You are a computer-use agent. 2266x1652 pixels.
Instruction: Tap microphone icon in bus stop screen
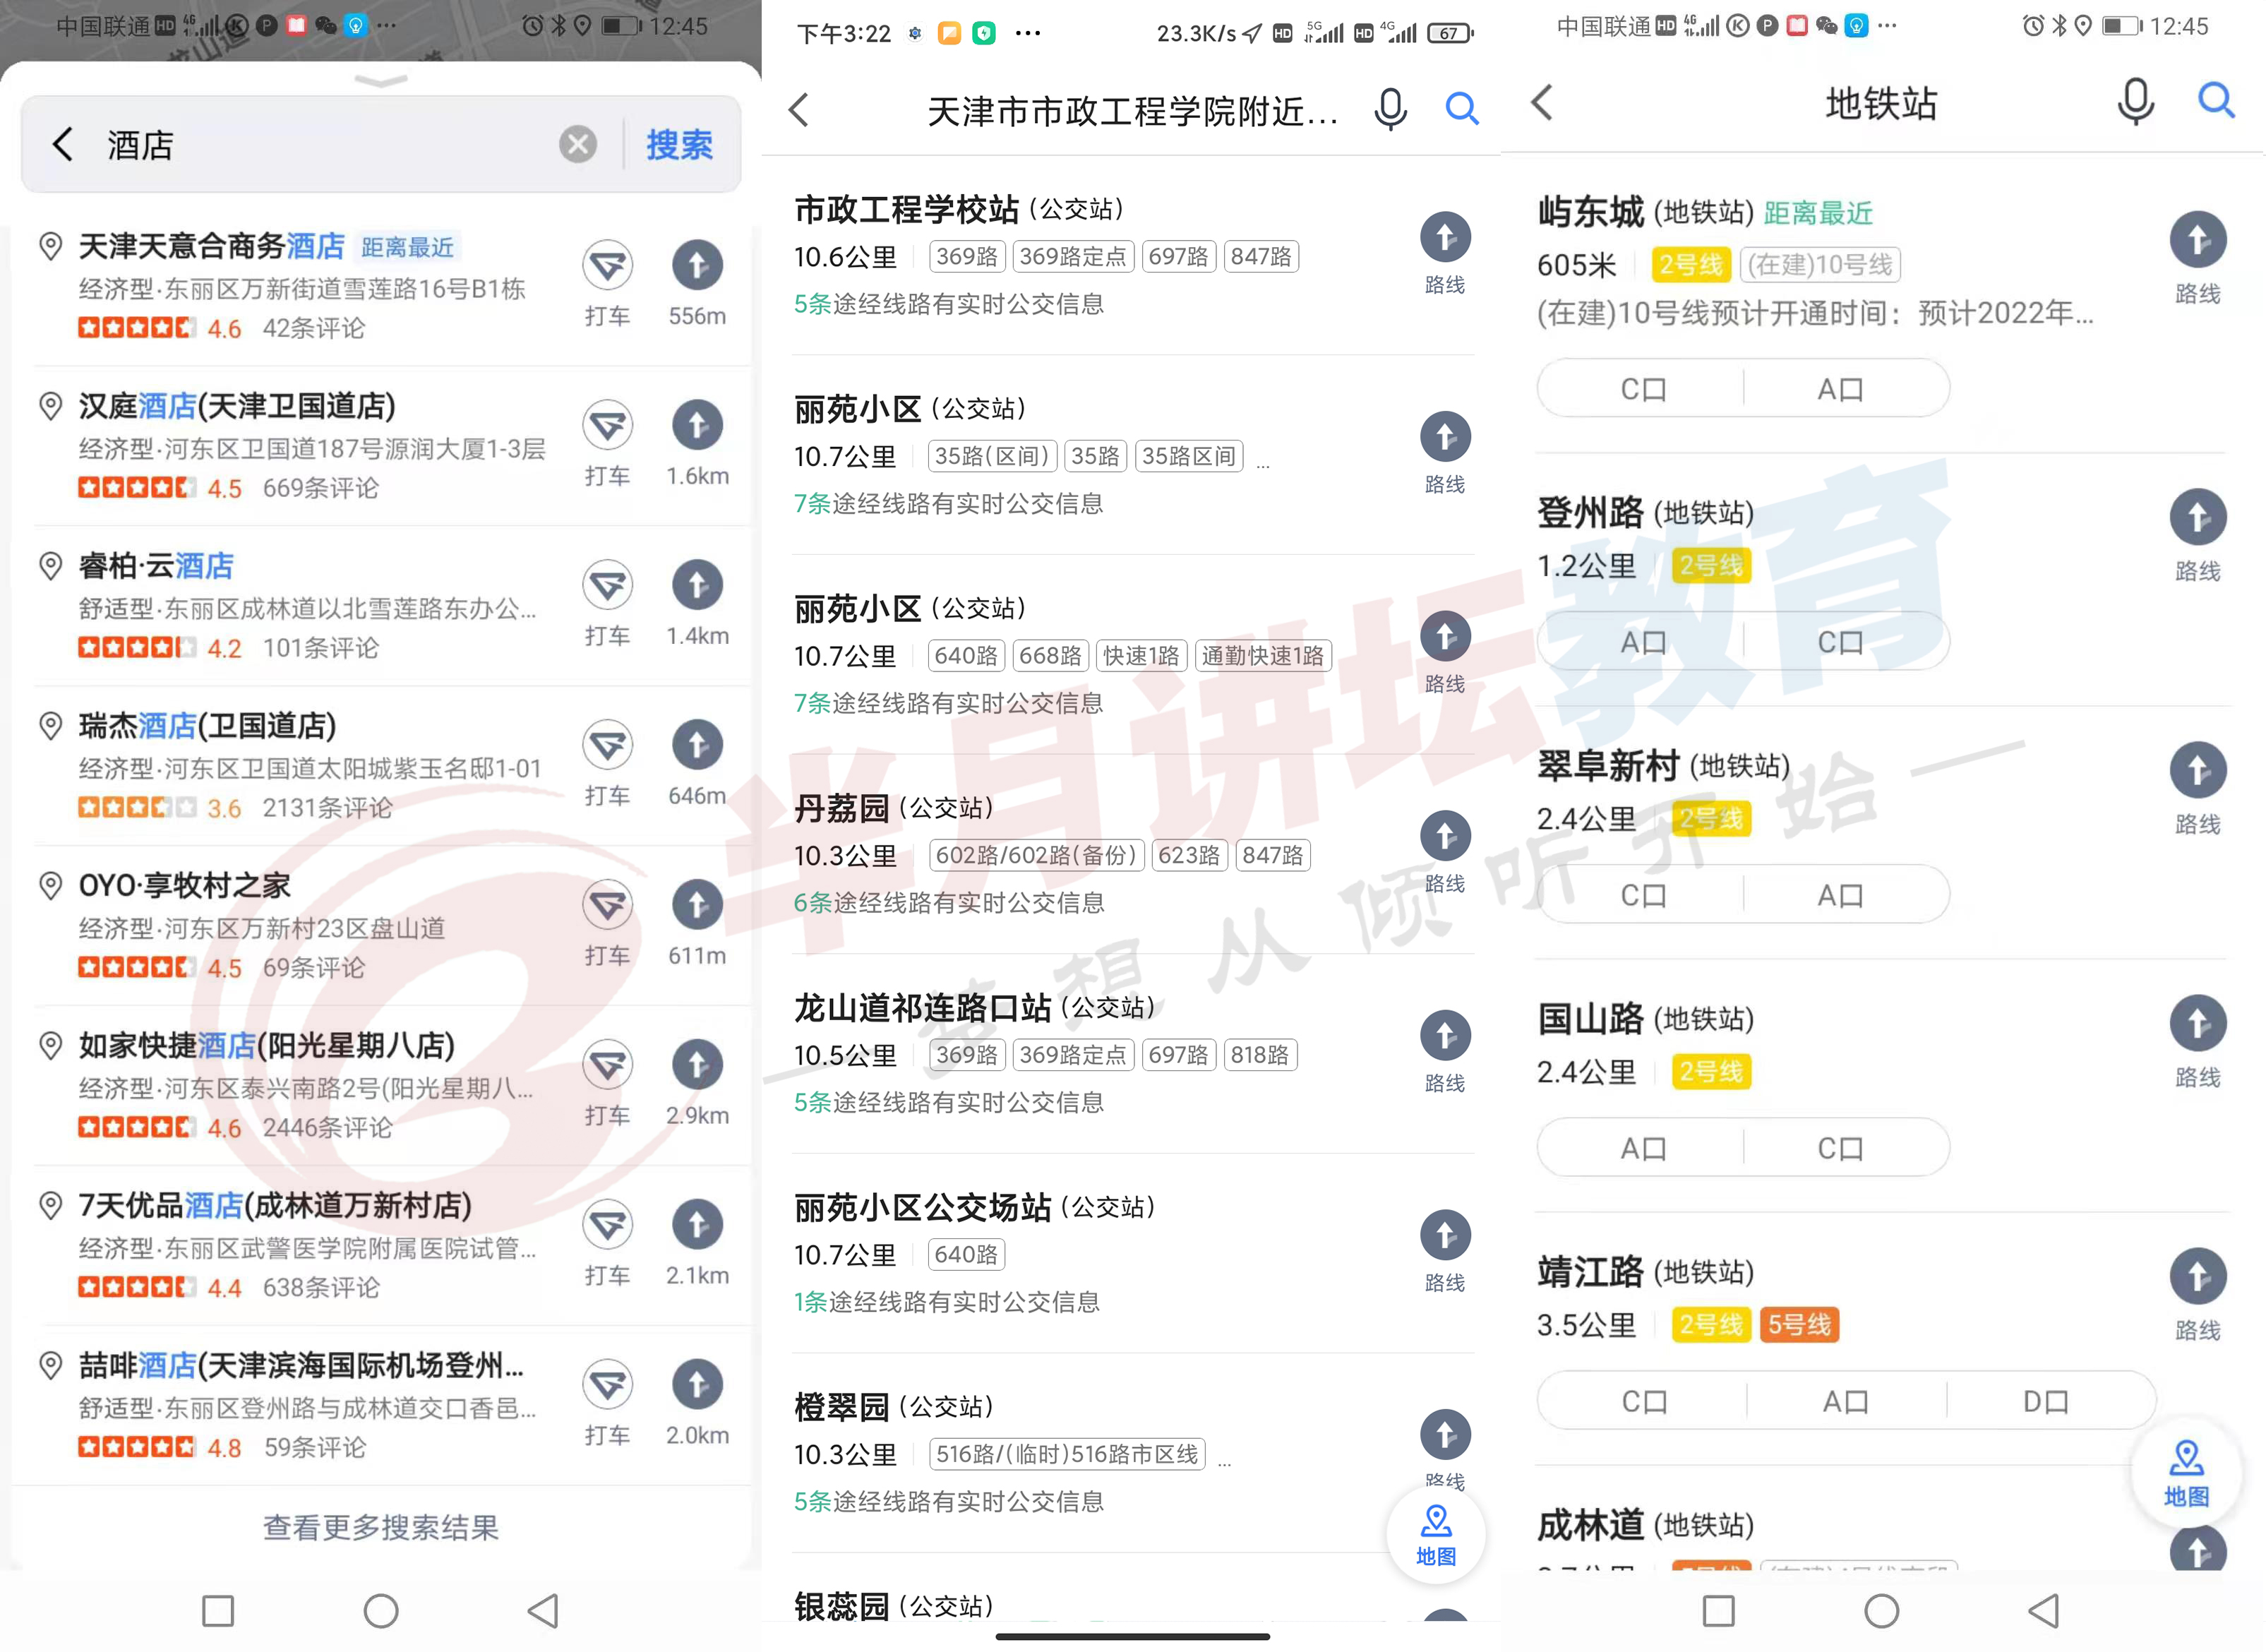1389,109
